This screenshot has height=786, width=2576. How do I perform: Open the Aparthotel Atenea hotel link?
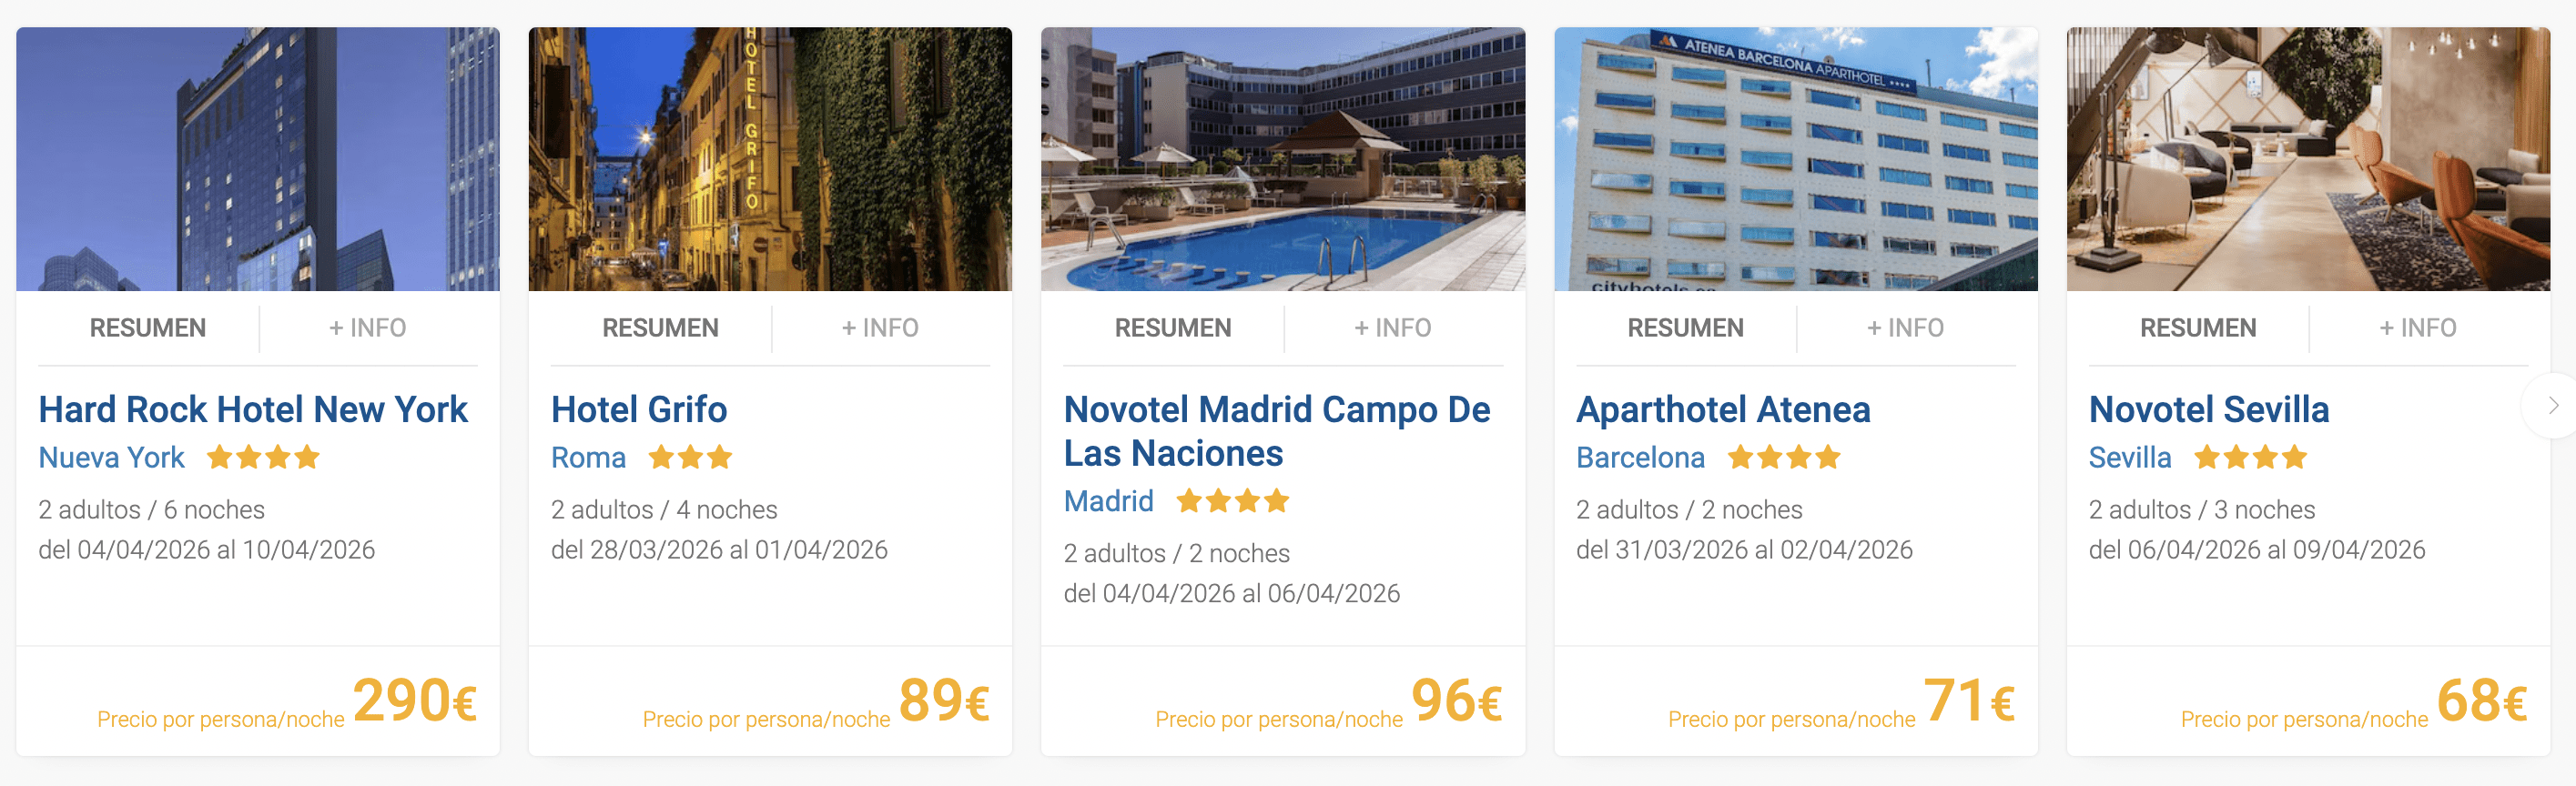(1723, 409)
